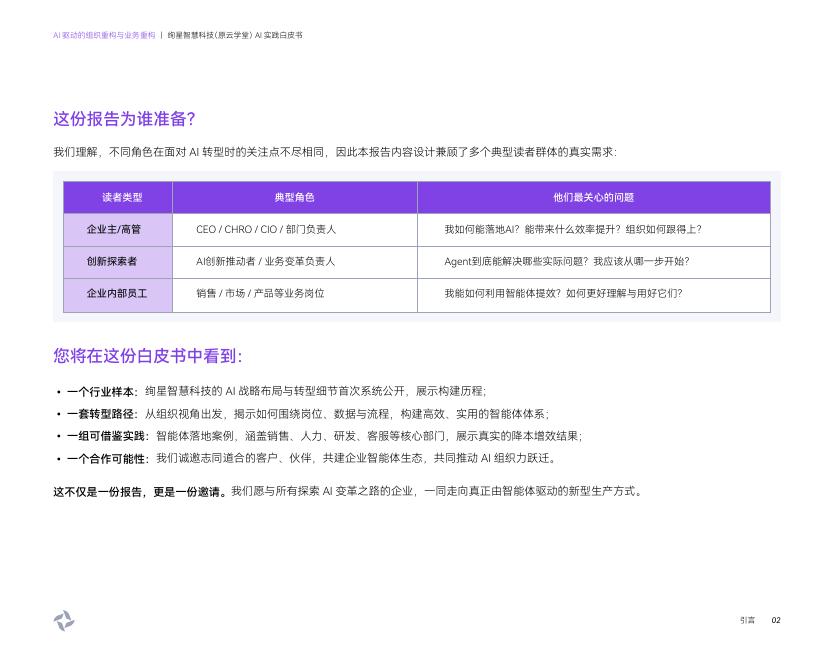Click the page number "02" in the footer
This screenshot has height=662, width=835.
[775, 620]
